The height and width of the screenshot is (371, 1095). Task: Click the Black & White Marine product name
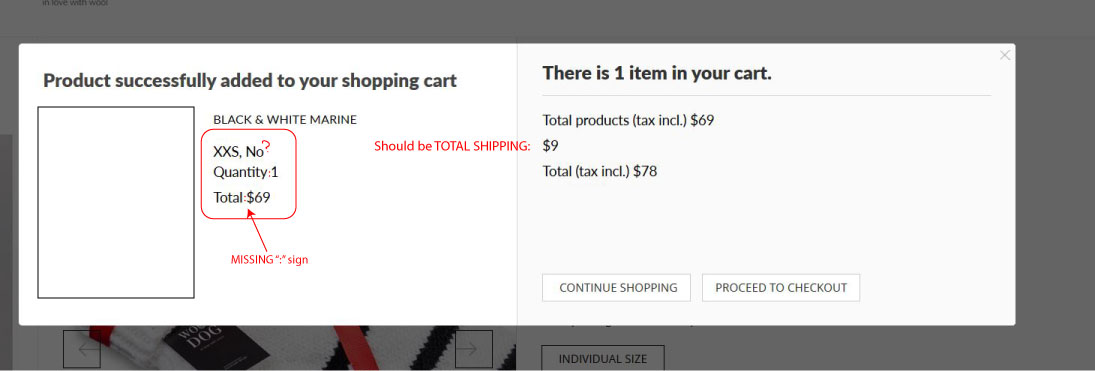point(285,119)
